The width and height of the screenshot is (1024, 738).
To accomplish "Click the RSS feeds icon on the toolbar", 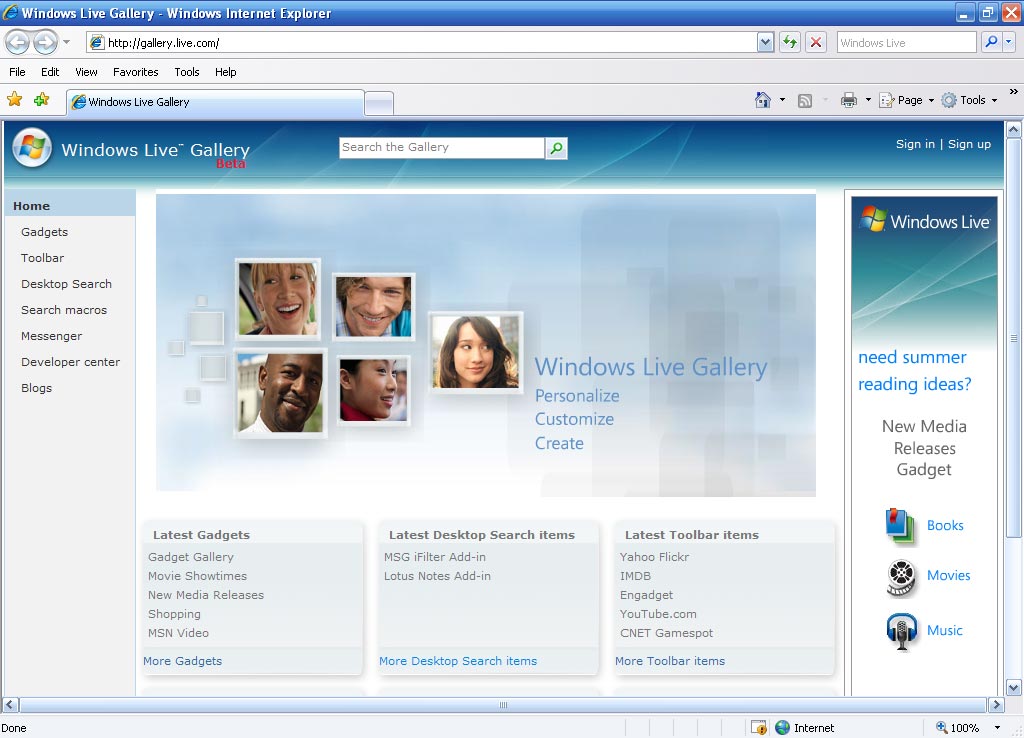I will [x=806, y=100].
